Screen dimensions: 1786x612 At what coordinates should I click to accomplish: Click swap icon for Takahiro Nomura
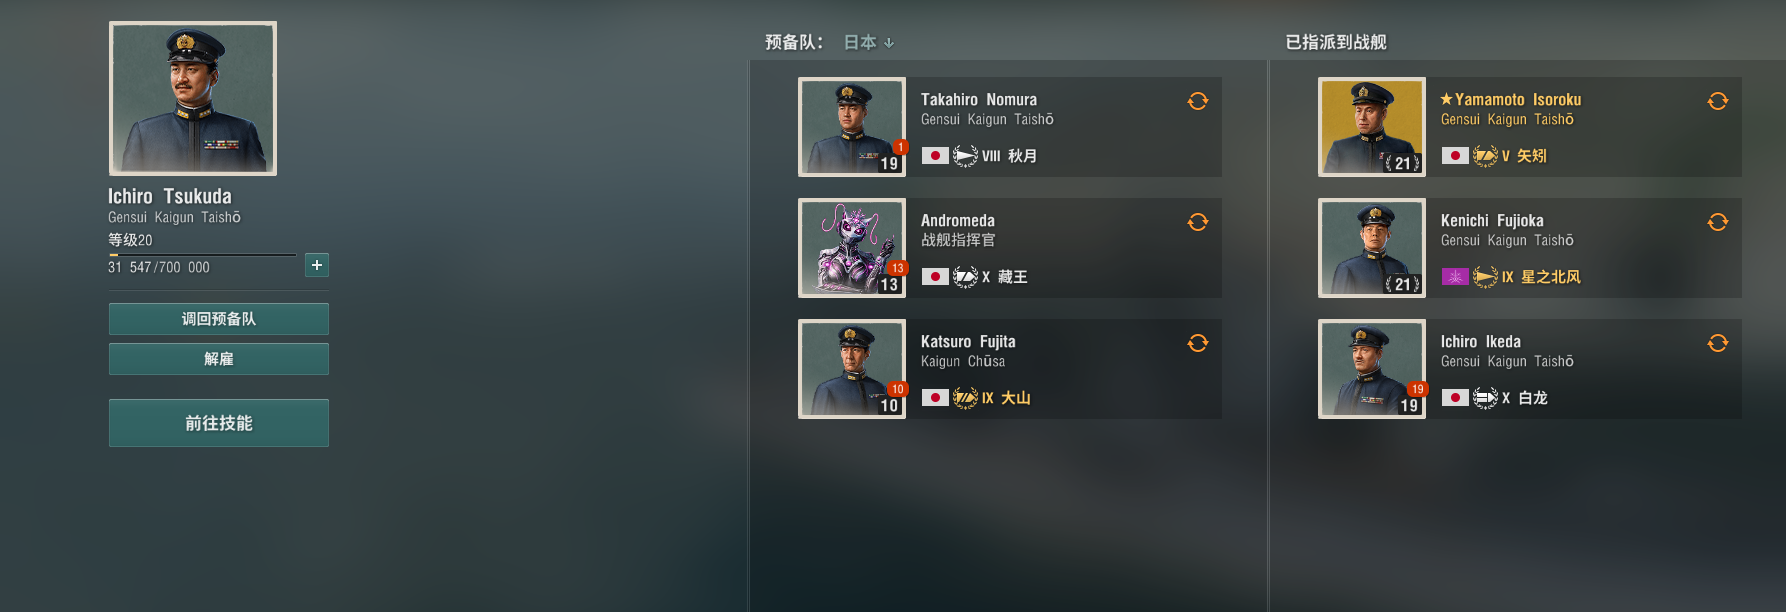1198,101
